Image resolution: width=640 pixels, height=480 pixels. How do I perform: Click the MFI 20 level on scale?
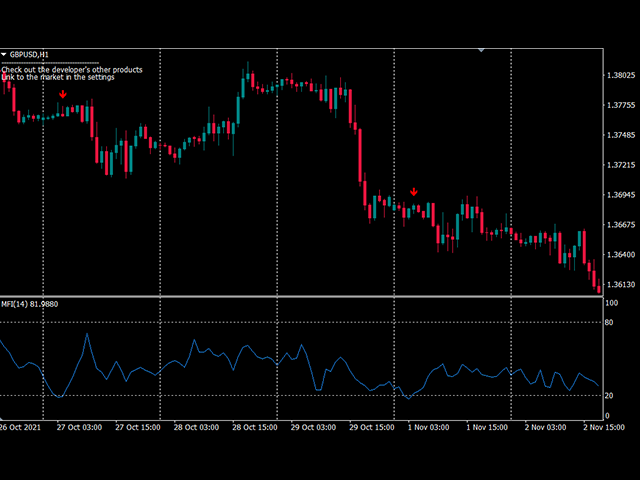click(609, 396)
